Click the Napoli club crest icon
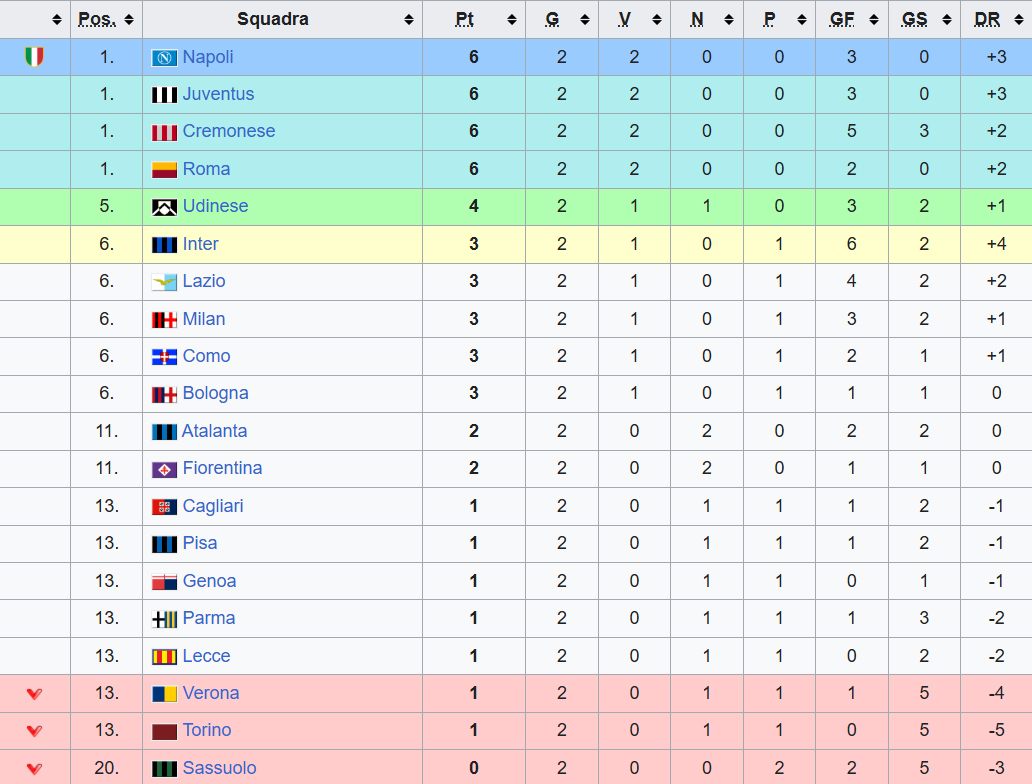Screen dimensions: 1032x784 [164, 58]
